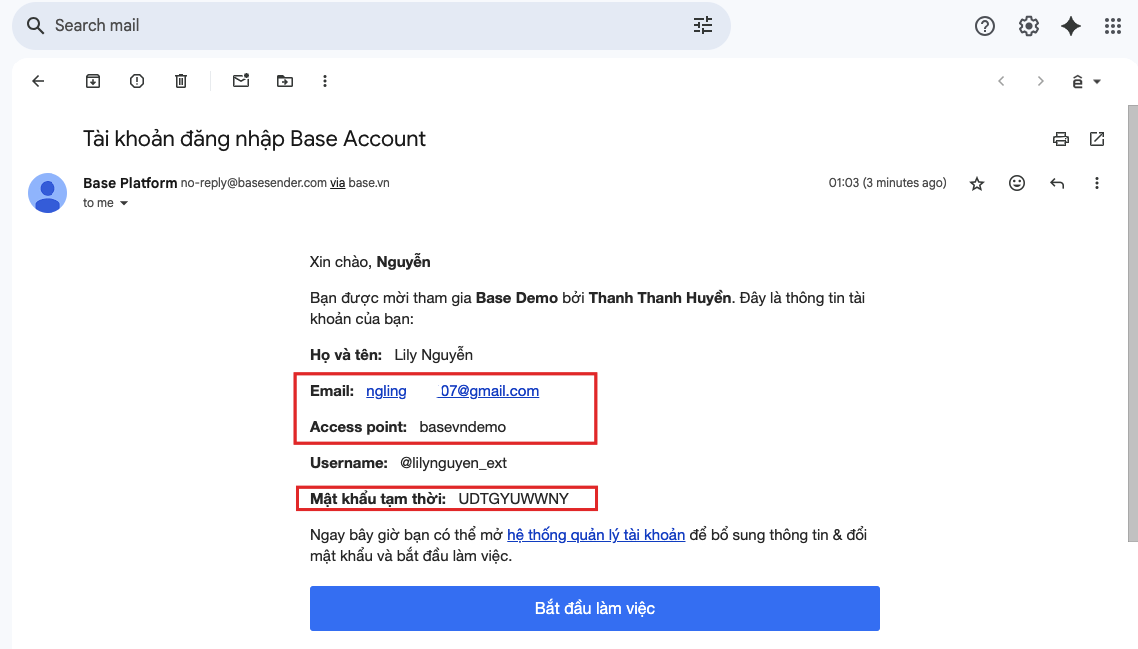This screenshot has height=649, width=1138.
Task: Click 'Bắt đầu làm việc' button
Action: (594, 608)
